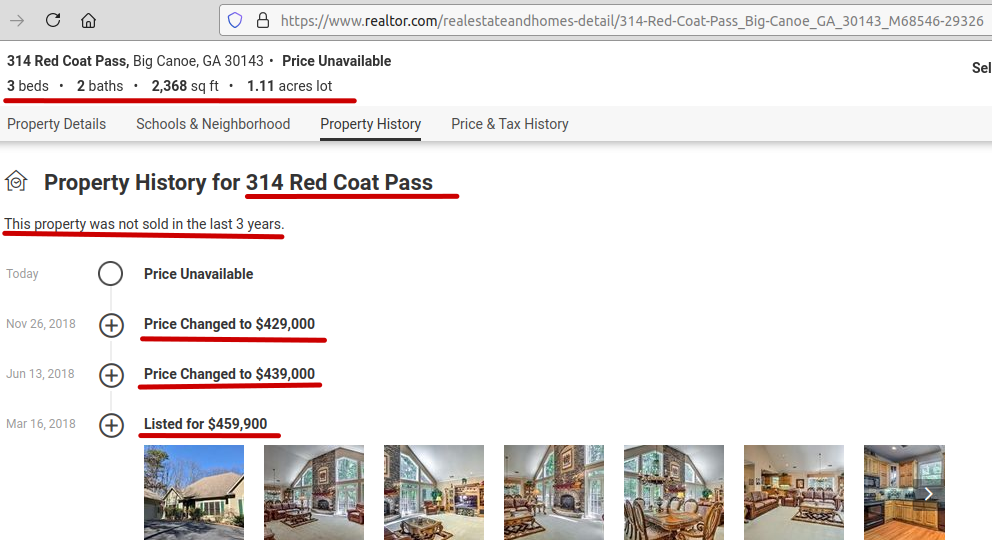Viewport: 992px width, 540px height.
Task: Expand the Nov 26, 2018 price change entry
Action: (x=111, y=325)
